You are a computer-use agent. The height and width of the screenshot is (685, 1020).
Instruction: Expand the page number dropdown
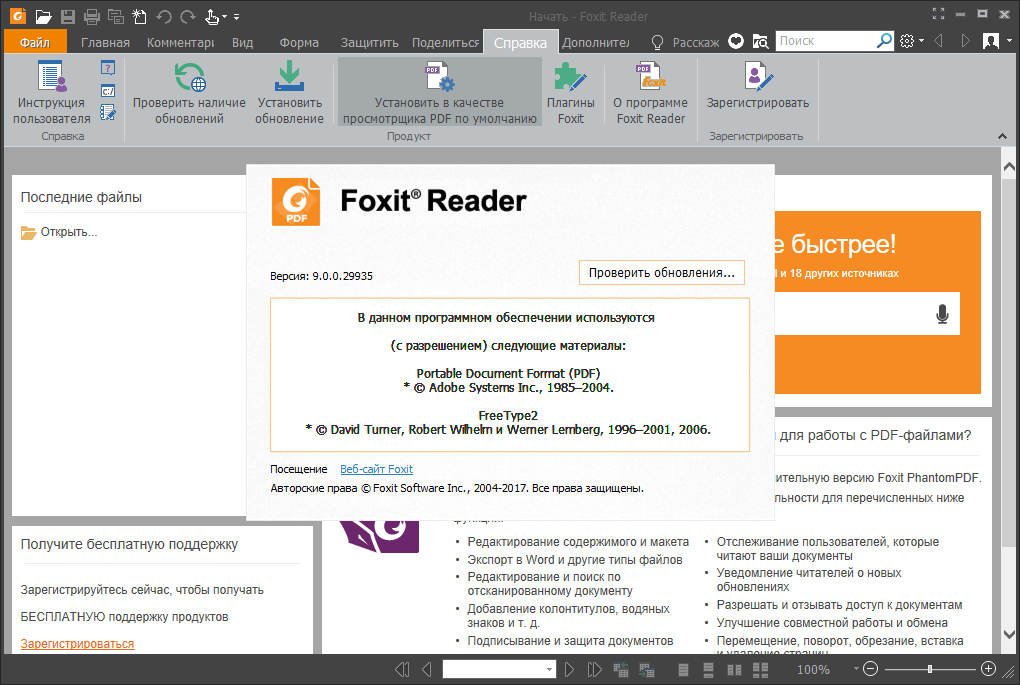coord(550,669)
